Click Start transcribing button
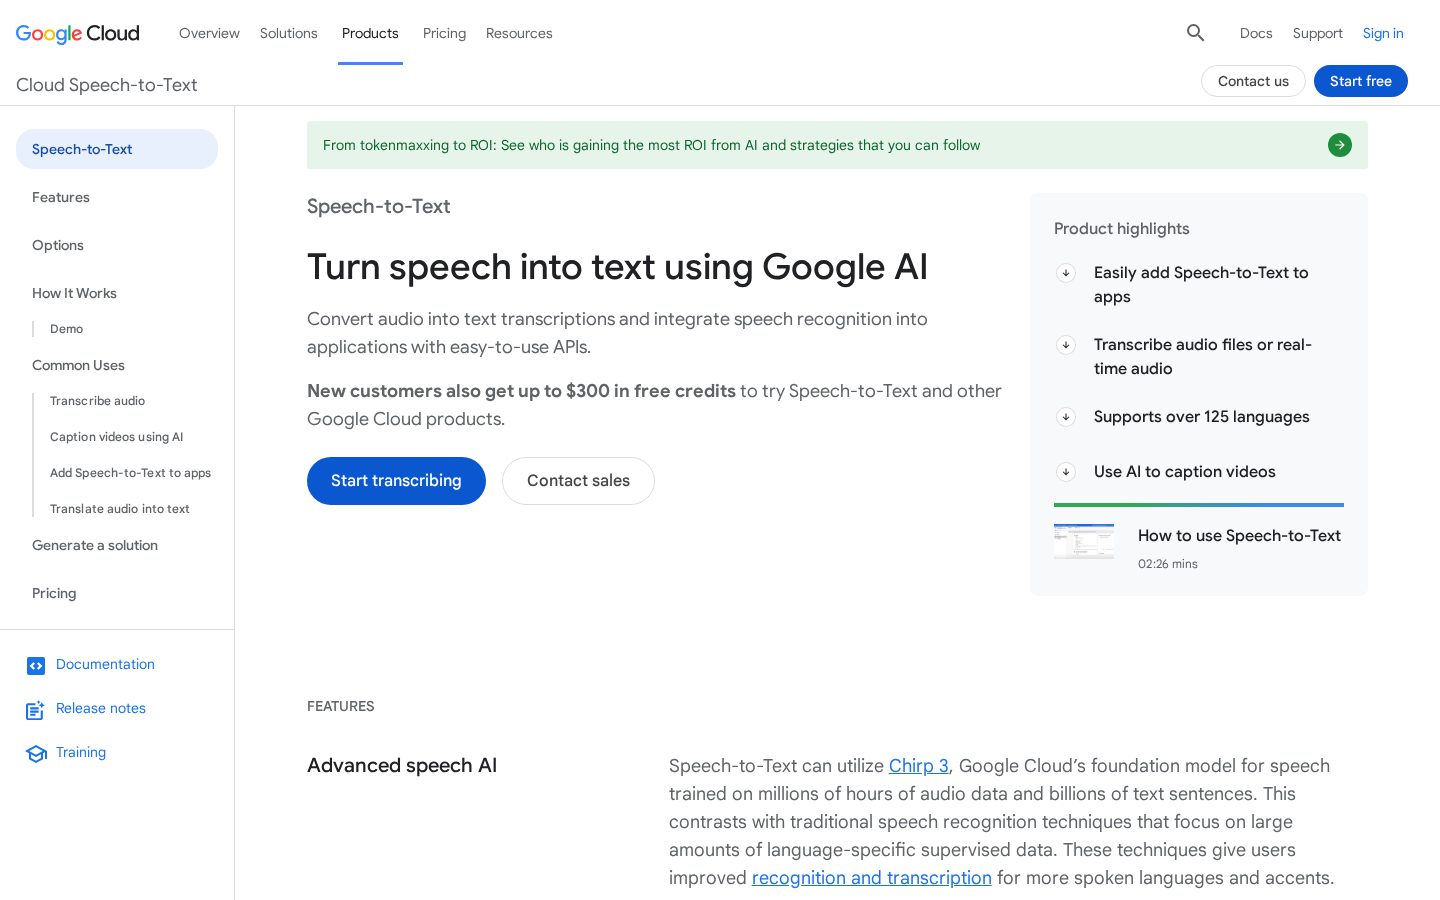The width and height of the screenshot is (1440, 900). (396, 481)
